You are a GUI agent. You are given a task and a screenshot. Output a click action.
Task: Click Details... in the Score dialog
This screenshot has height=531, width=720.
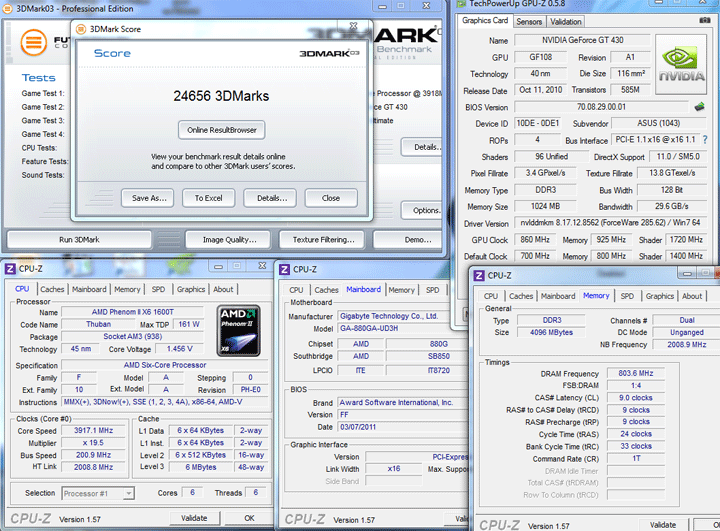pyautogui.click(x=270, y=198)
